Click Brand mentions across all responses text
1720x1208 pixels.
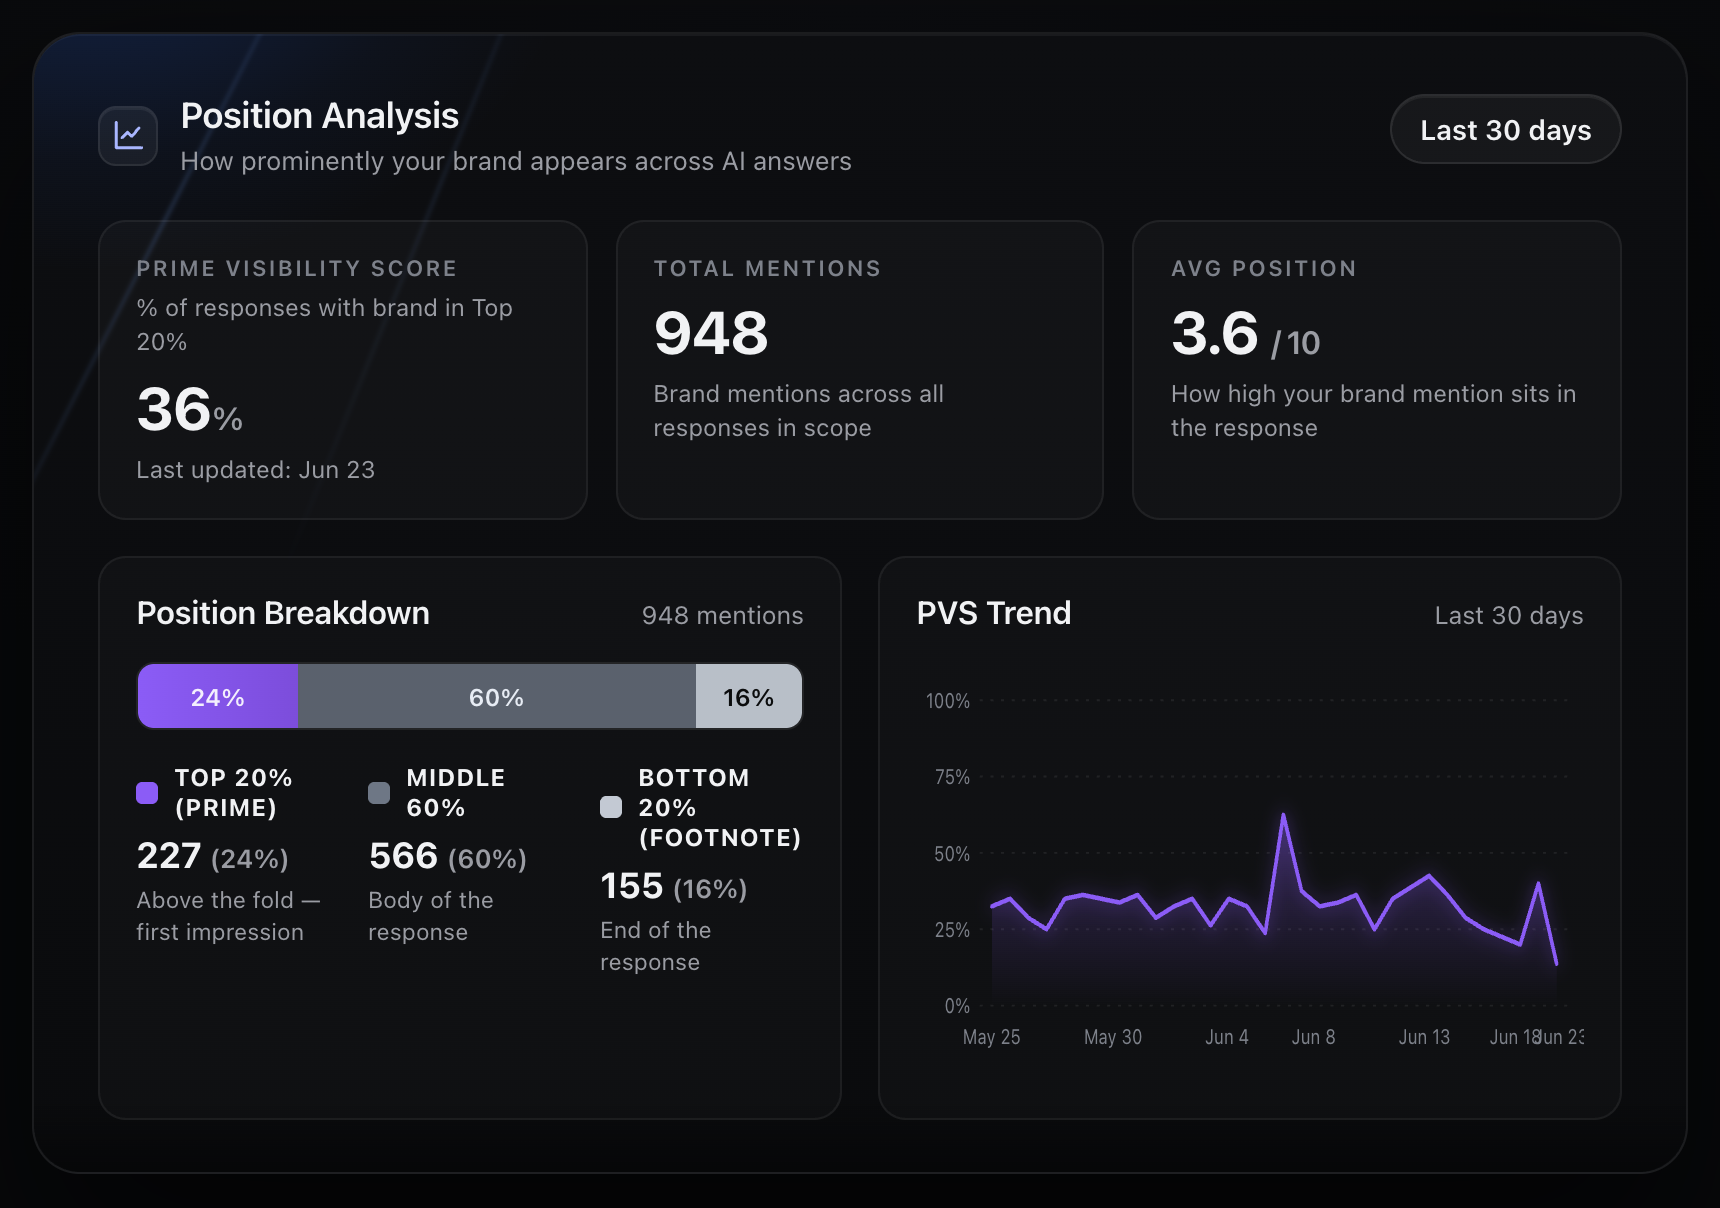pos(799,411)
